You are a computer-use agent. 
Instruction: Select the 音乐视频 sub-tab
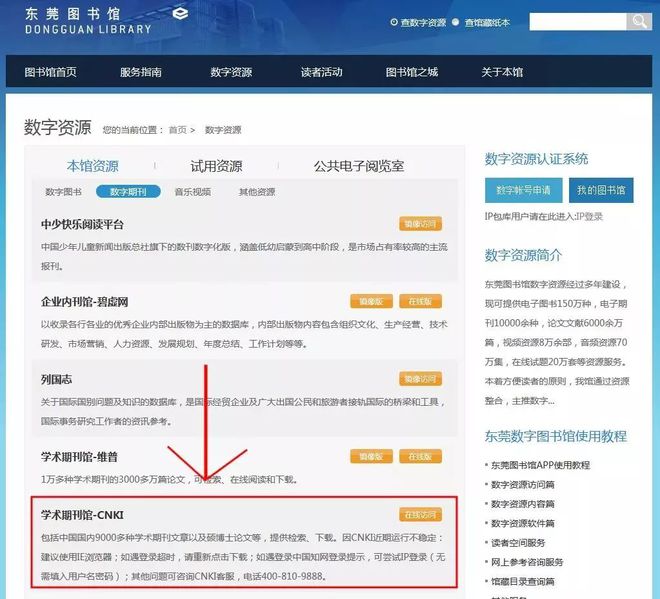point(193,192)
